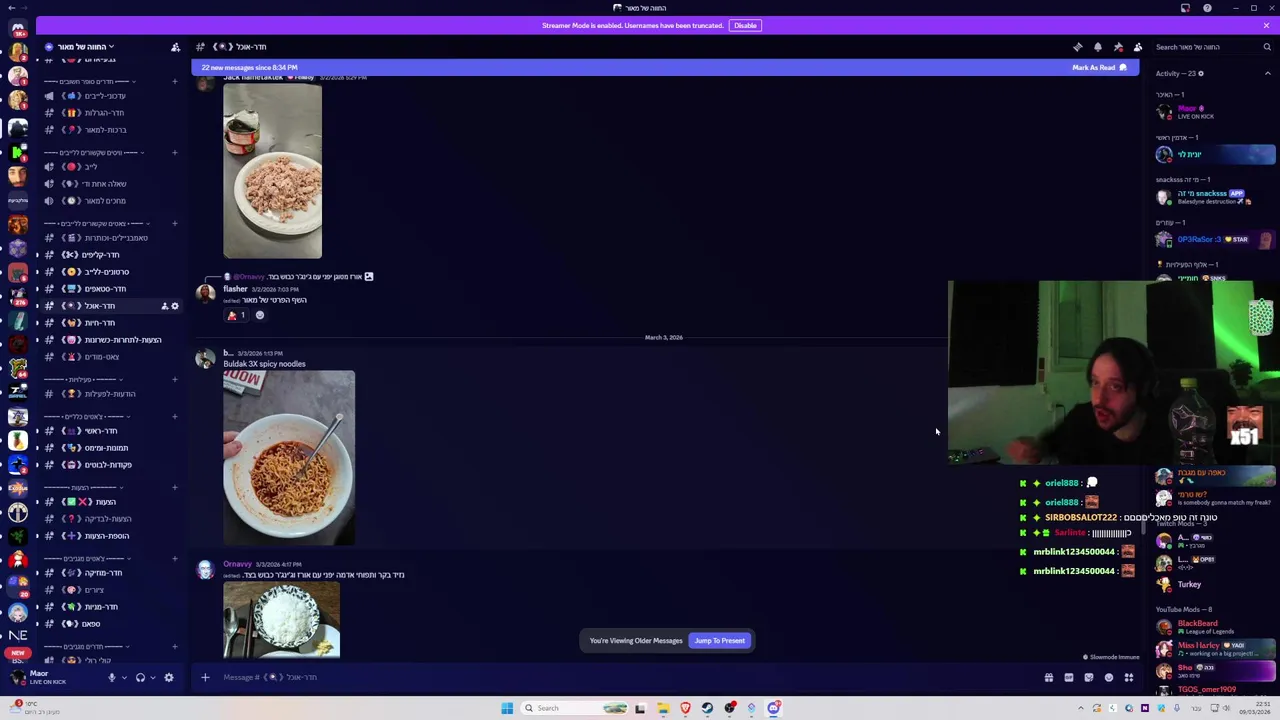Open Discord icon on taskbar
1280x720 pixels.
(x=774, y=708)
